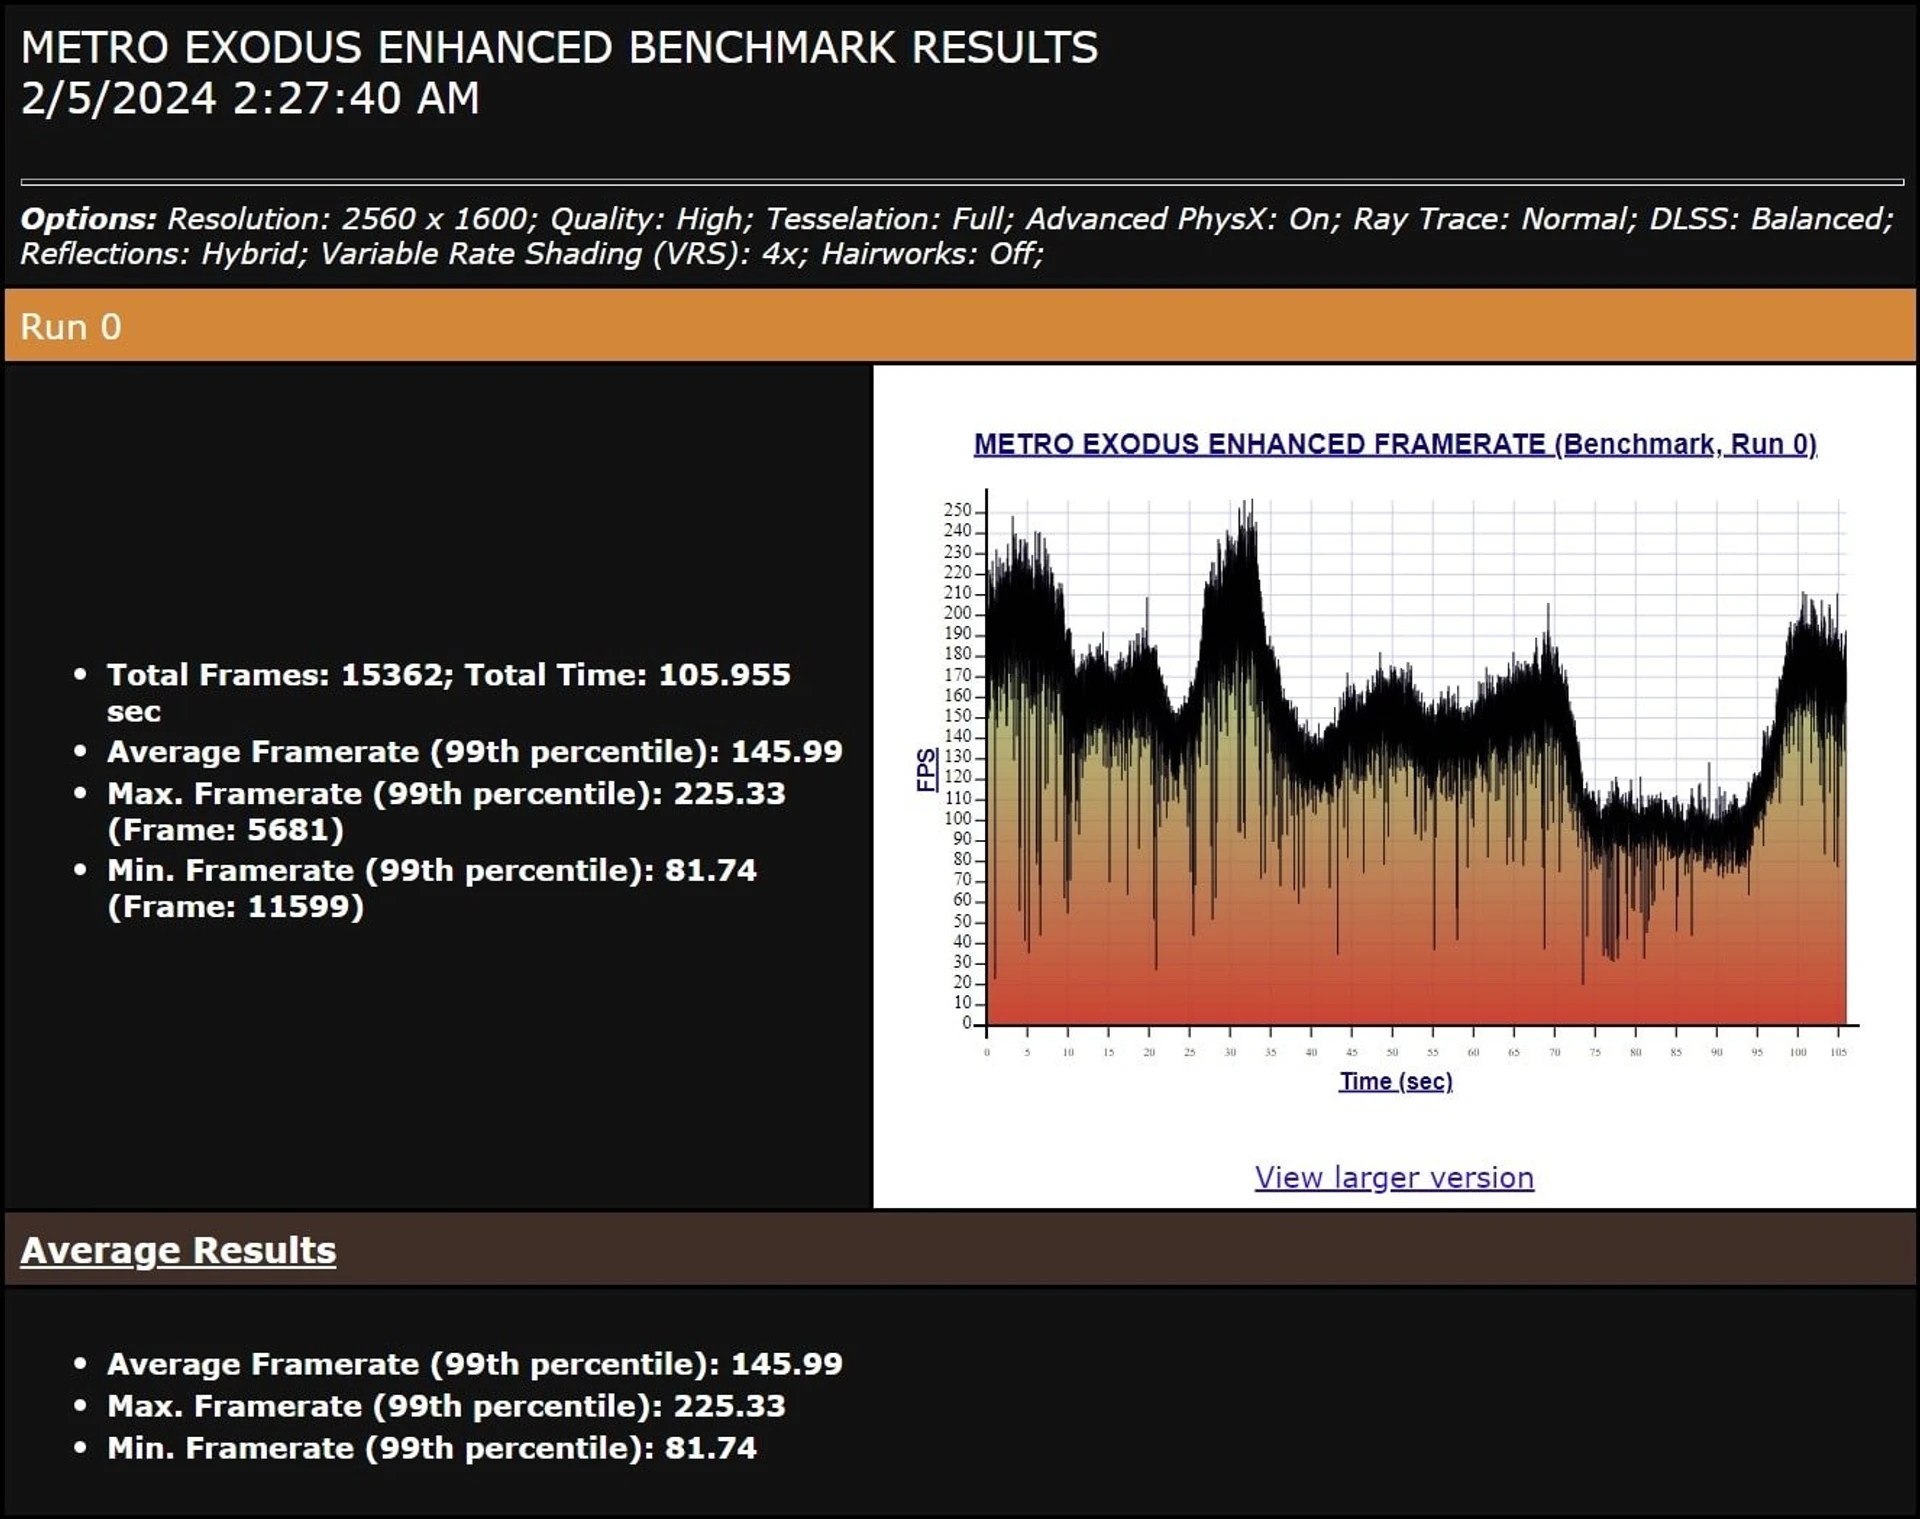1920x1519 pixels.
Task: Click the (Frame: 11599) text
Action: click(236, 907)
